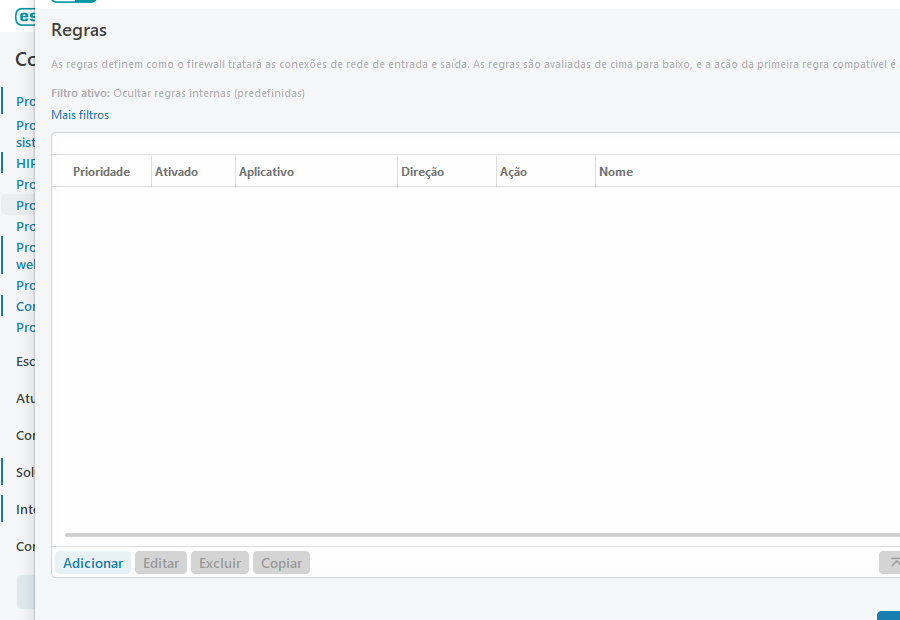Click the Copiar button

(x=281, y=562)
